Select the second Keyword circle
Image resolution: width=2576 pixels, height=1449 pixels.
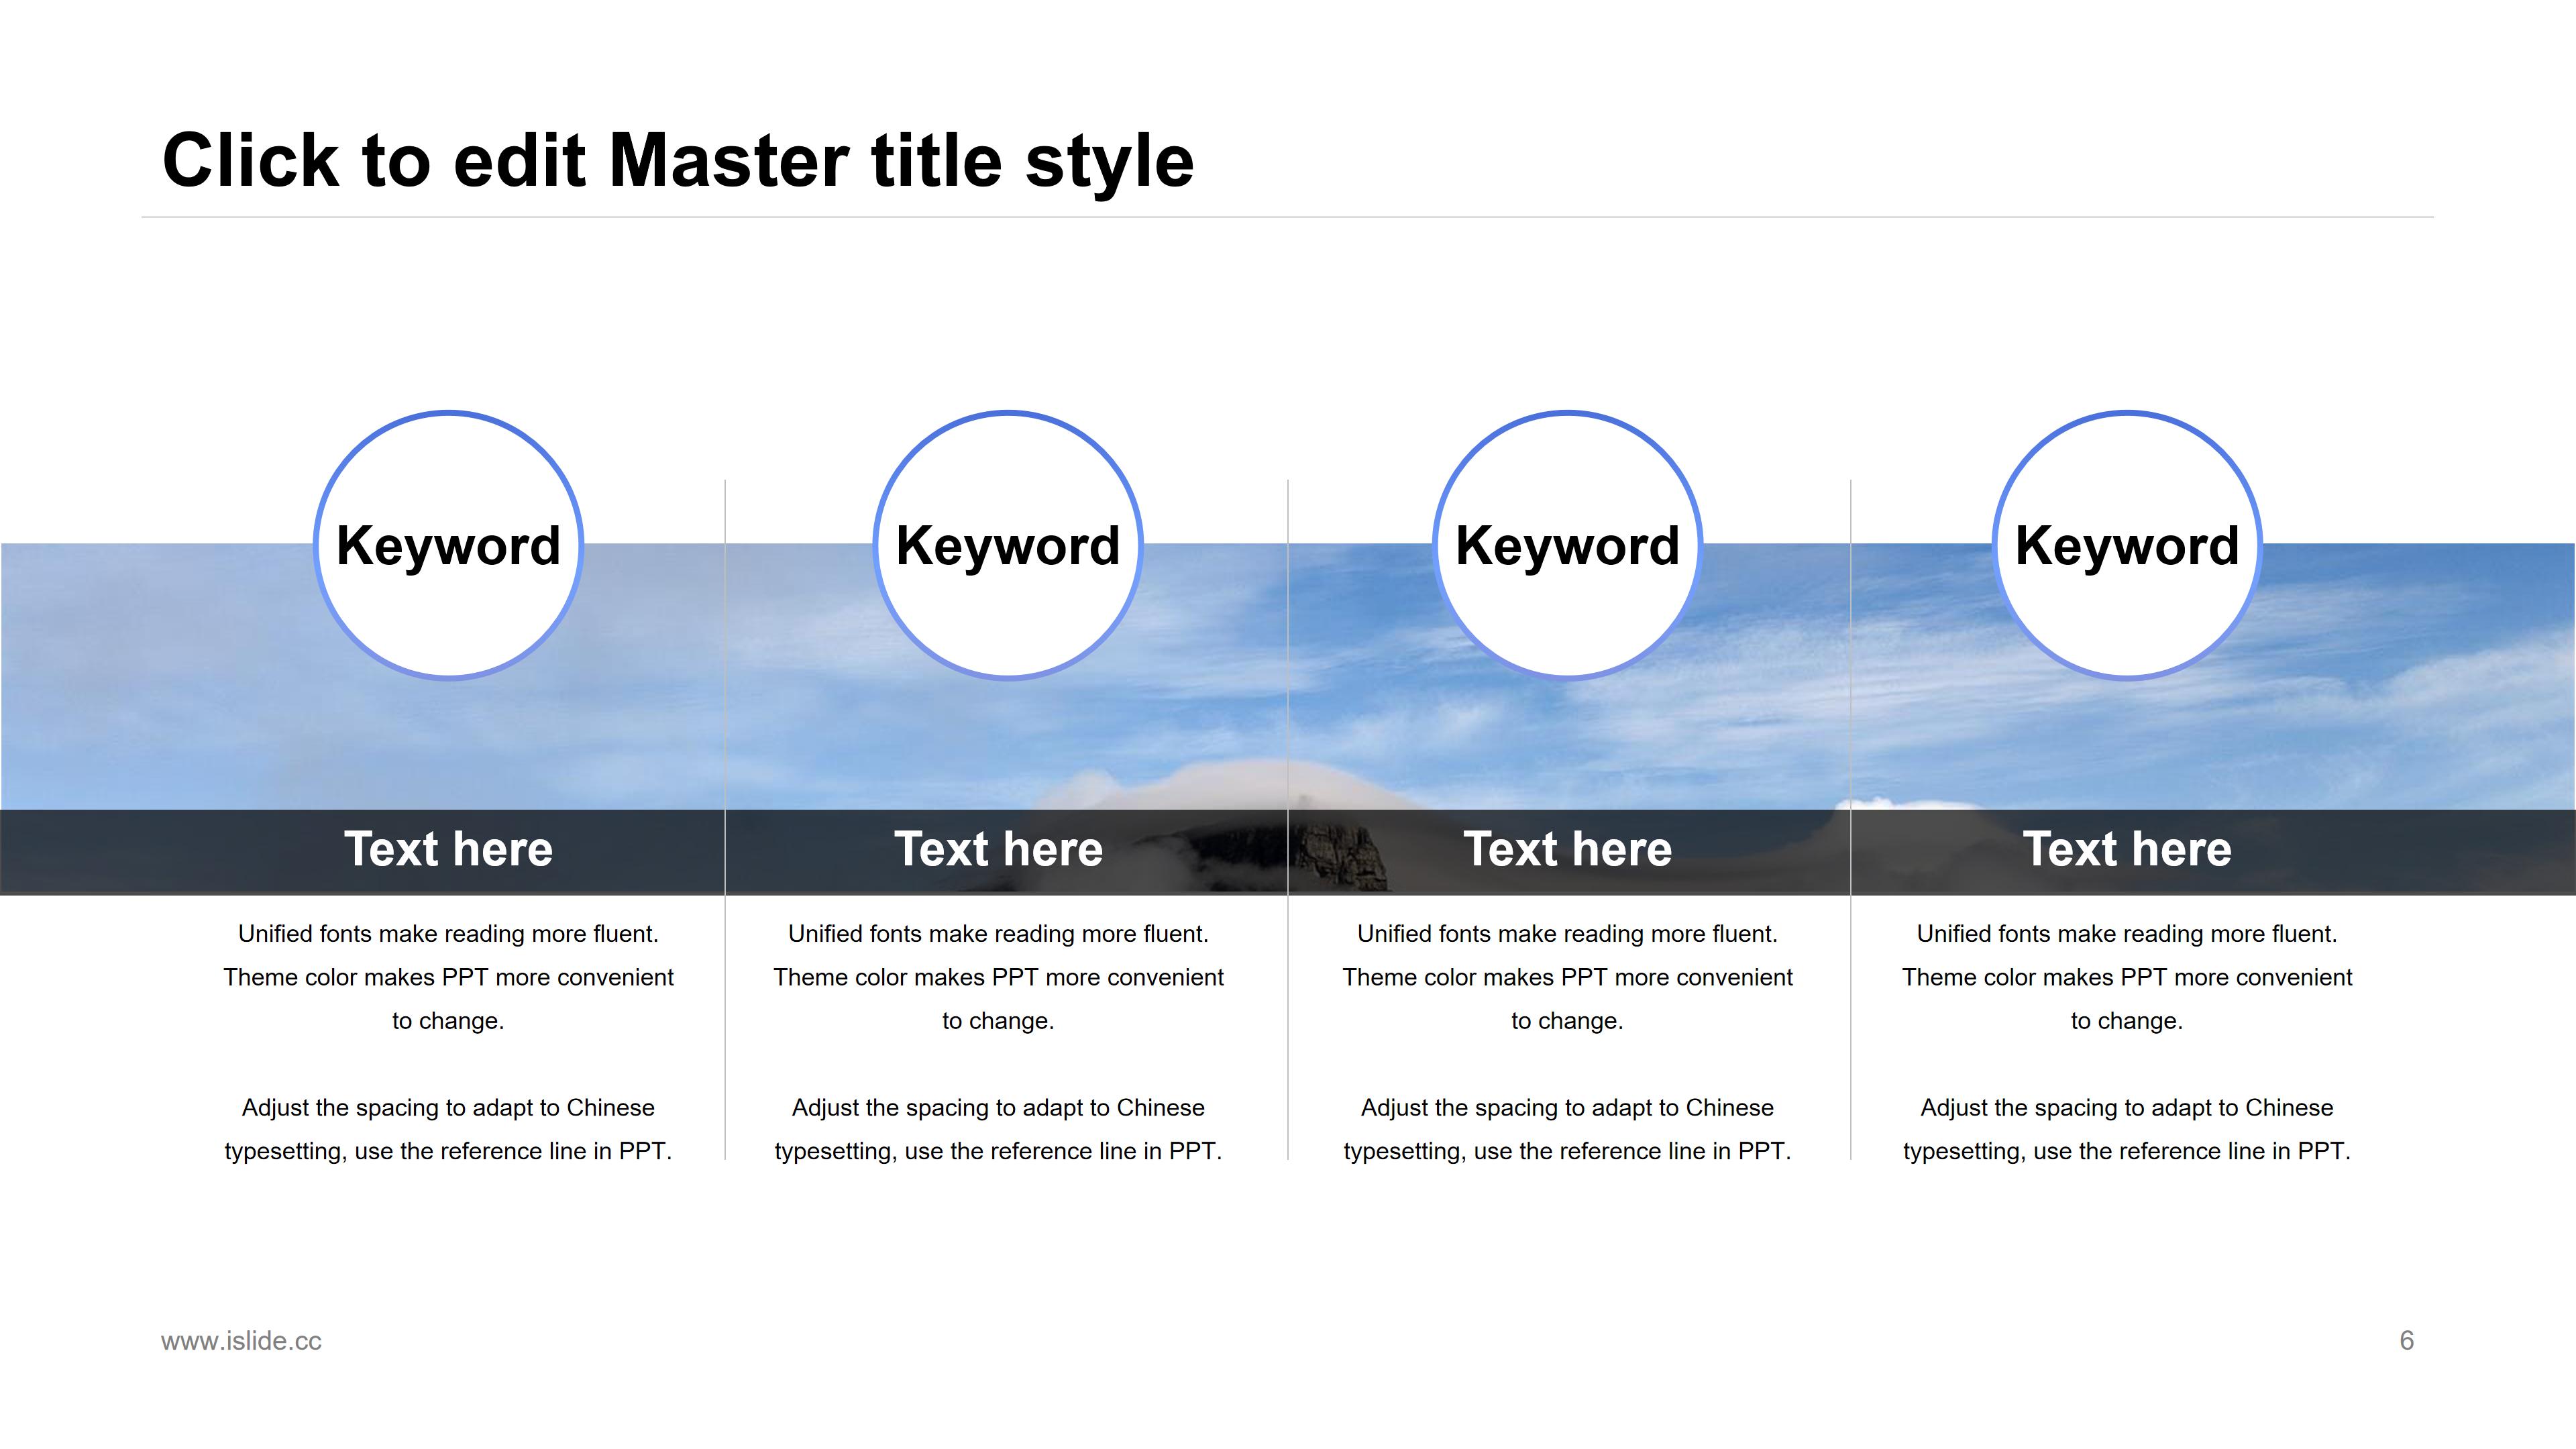pos(1007,545)
